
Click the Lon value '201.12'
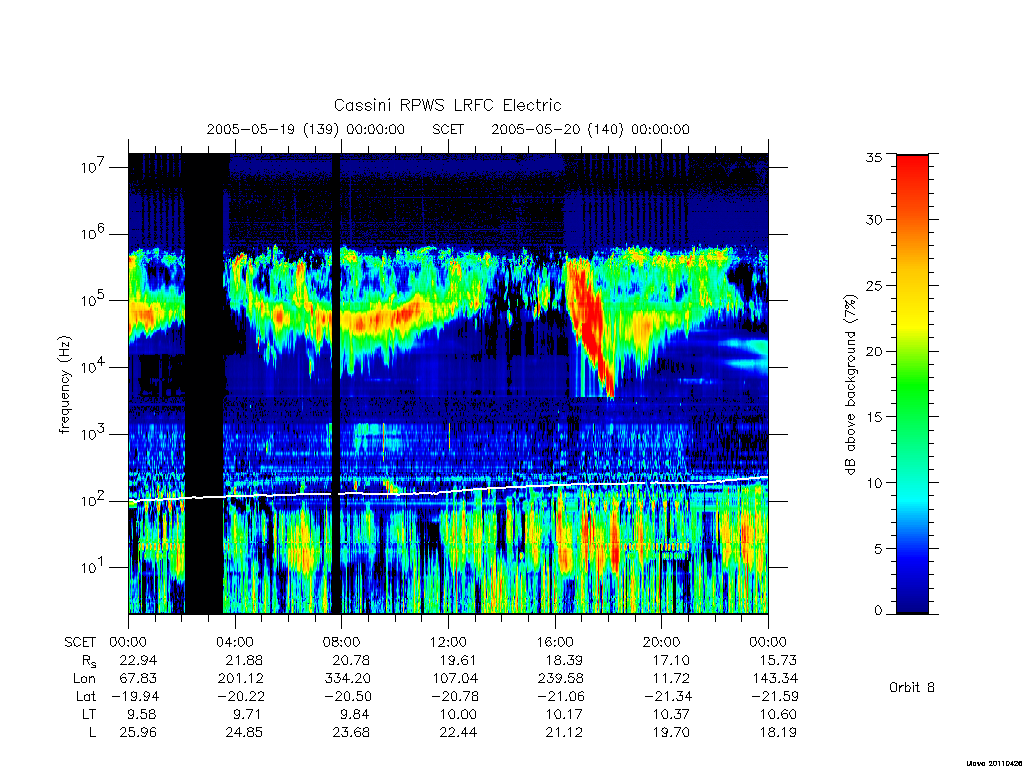[x=240, y=679]
